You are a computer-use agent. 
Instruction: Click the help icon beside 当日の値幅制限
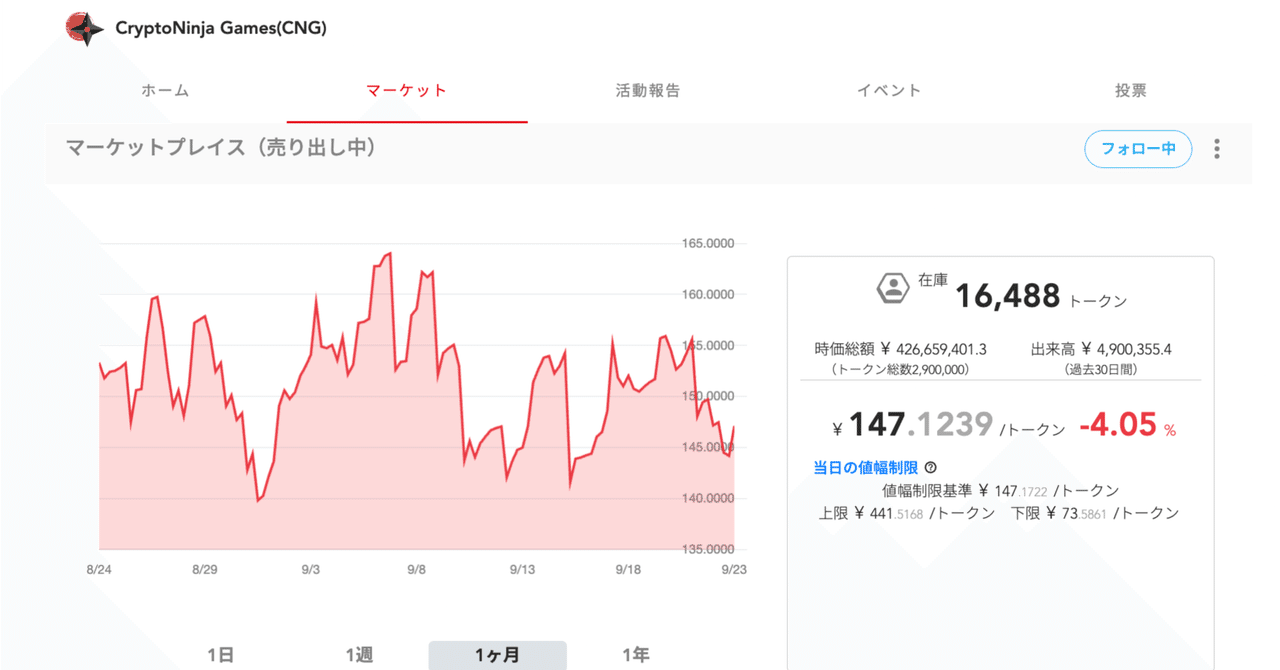pos(931,467)
